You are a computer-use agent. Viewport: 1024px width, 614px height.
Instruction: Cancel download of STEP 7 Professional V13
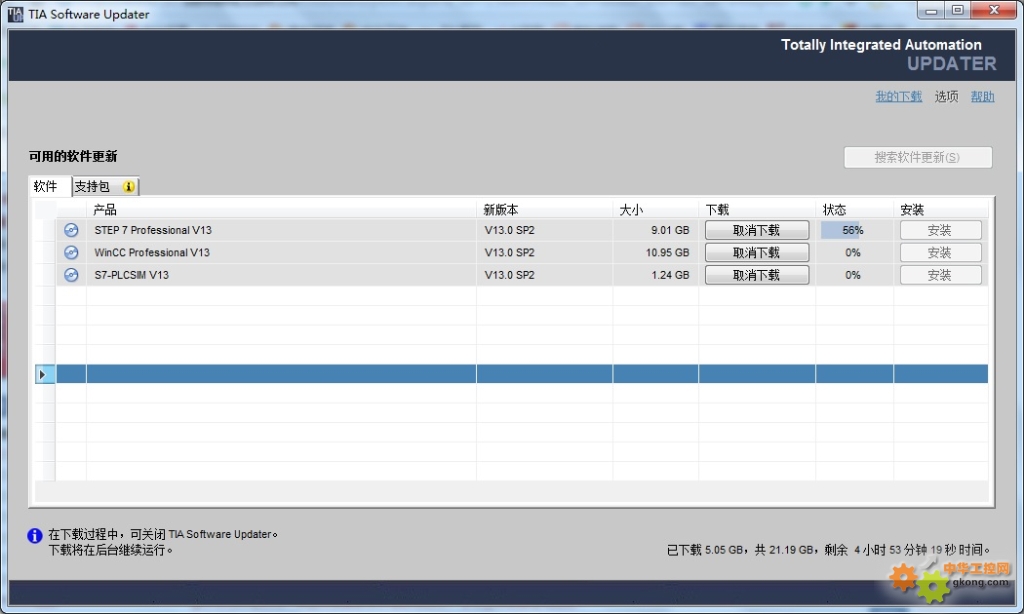click(x=757, y=230)
